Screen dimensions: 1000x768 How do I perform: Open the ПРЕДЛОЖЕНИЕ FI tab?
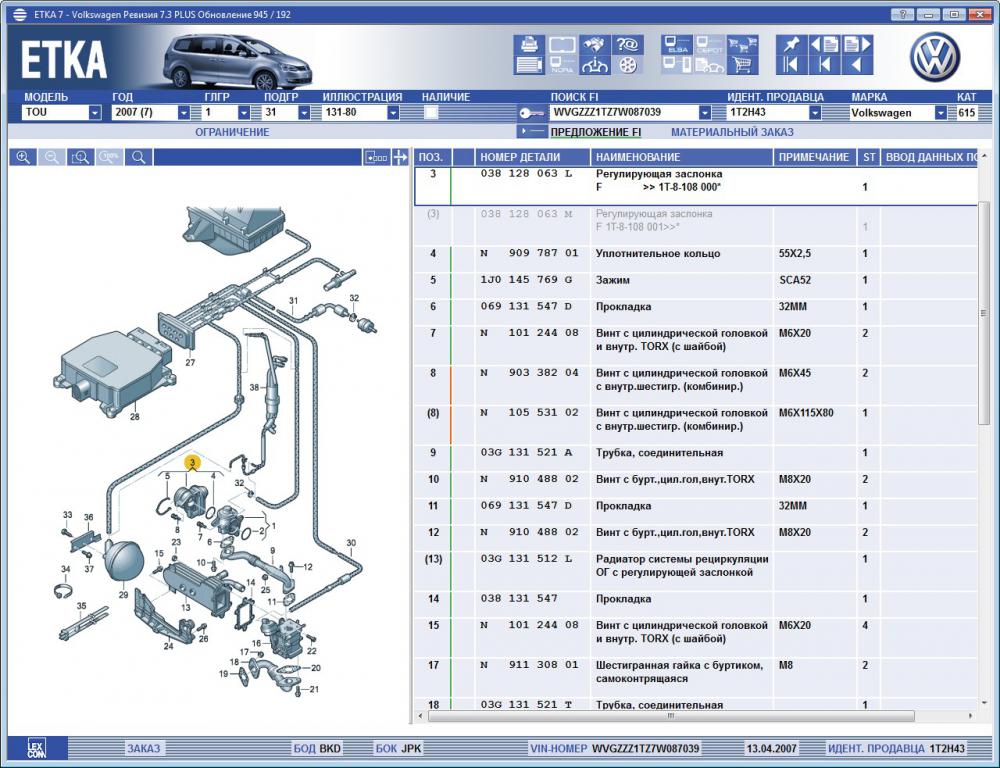(596, 132)
